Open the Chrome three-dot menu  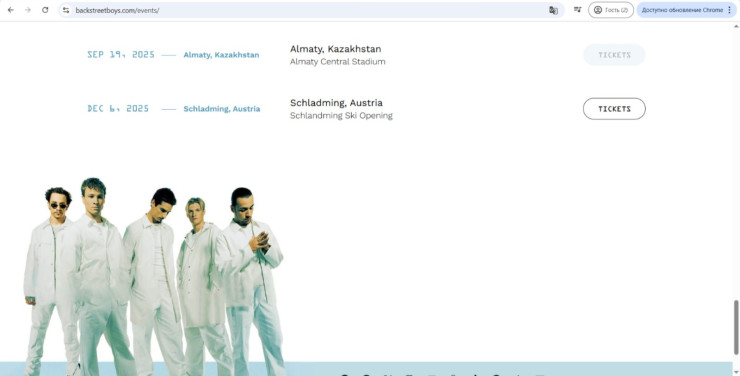pyautogui.click(x=730, y=10)
